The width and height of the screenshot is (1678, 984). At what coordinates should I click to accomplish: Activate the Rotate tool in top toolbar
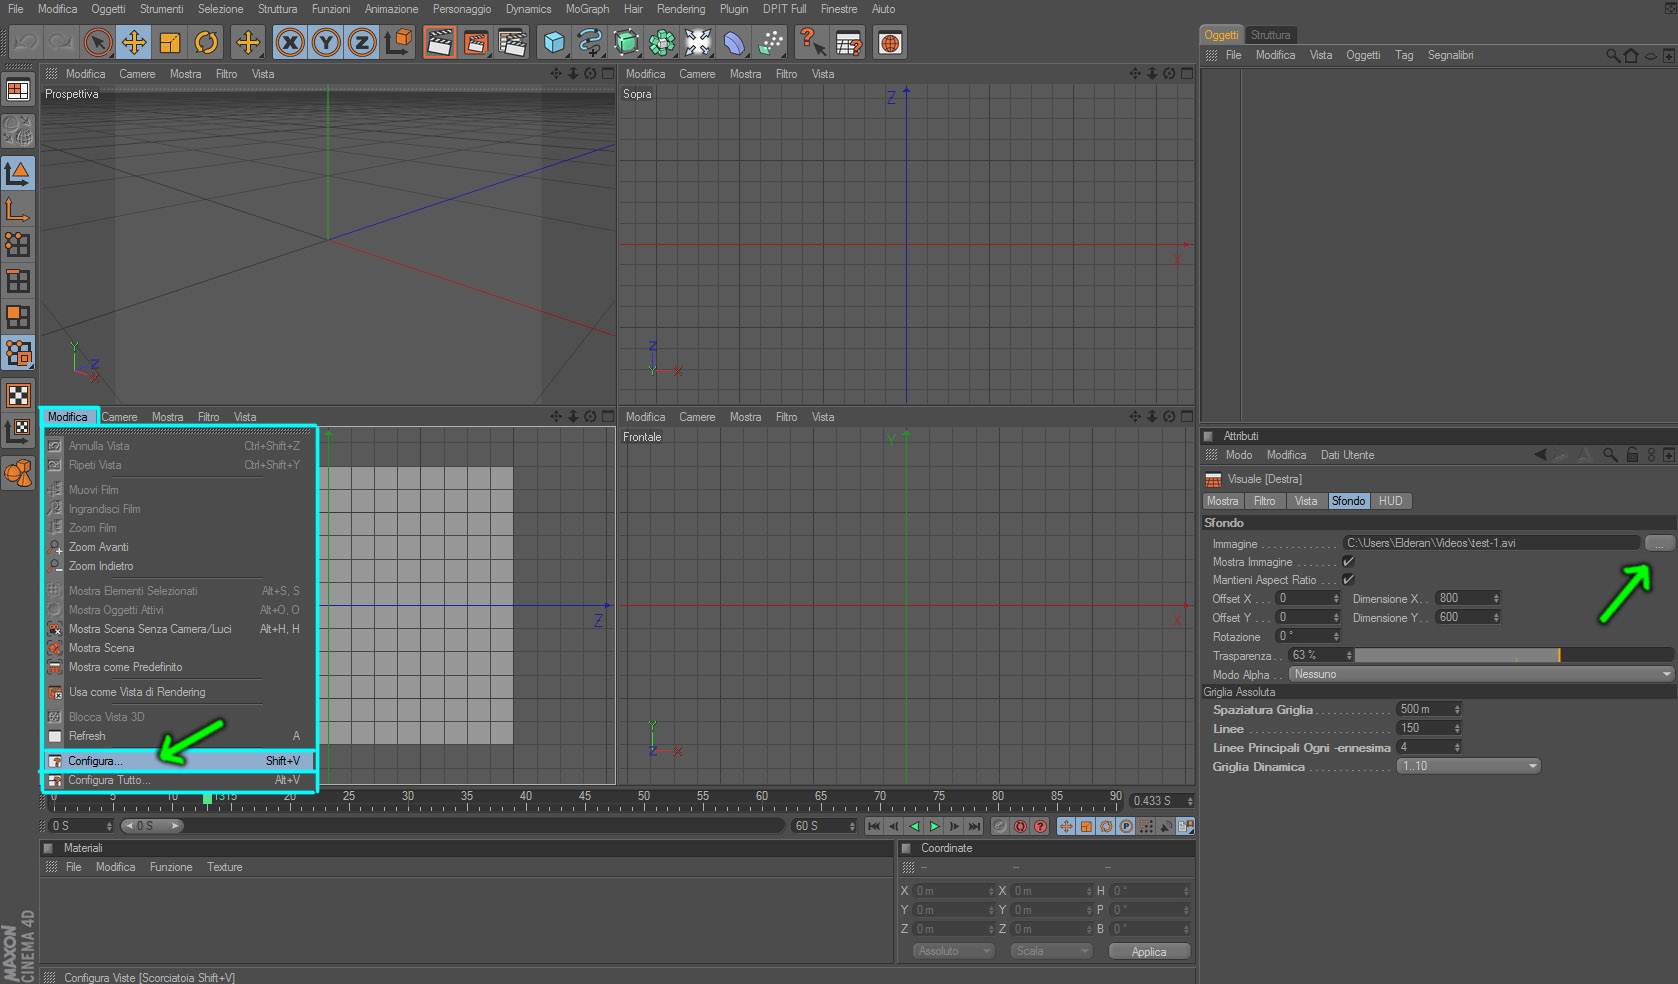206,42
